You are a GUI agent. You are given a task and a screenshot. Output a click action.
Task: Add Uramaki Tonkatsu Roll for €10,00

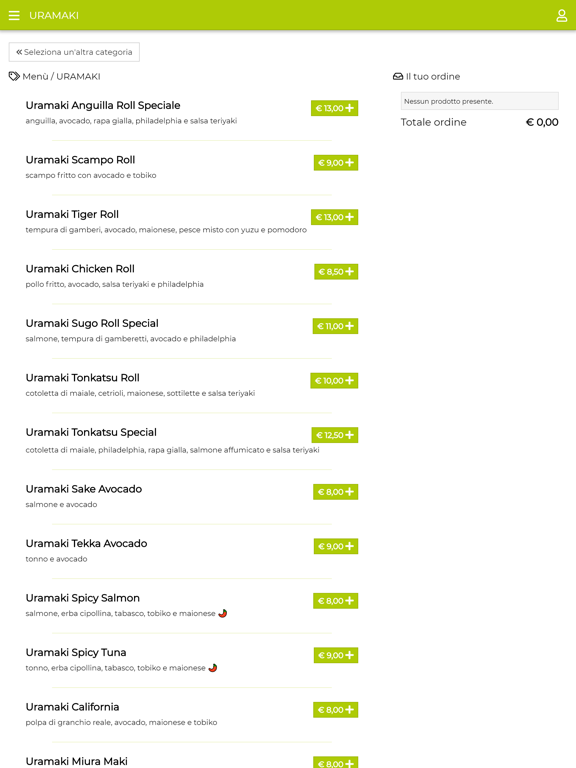pos(334,381)
